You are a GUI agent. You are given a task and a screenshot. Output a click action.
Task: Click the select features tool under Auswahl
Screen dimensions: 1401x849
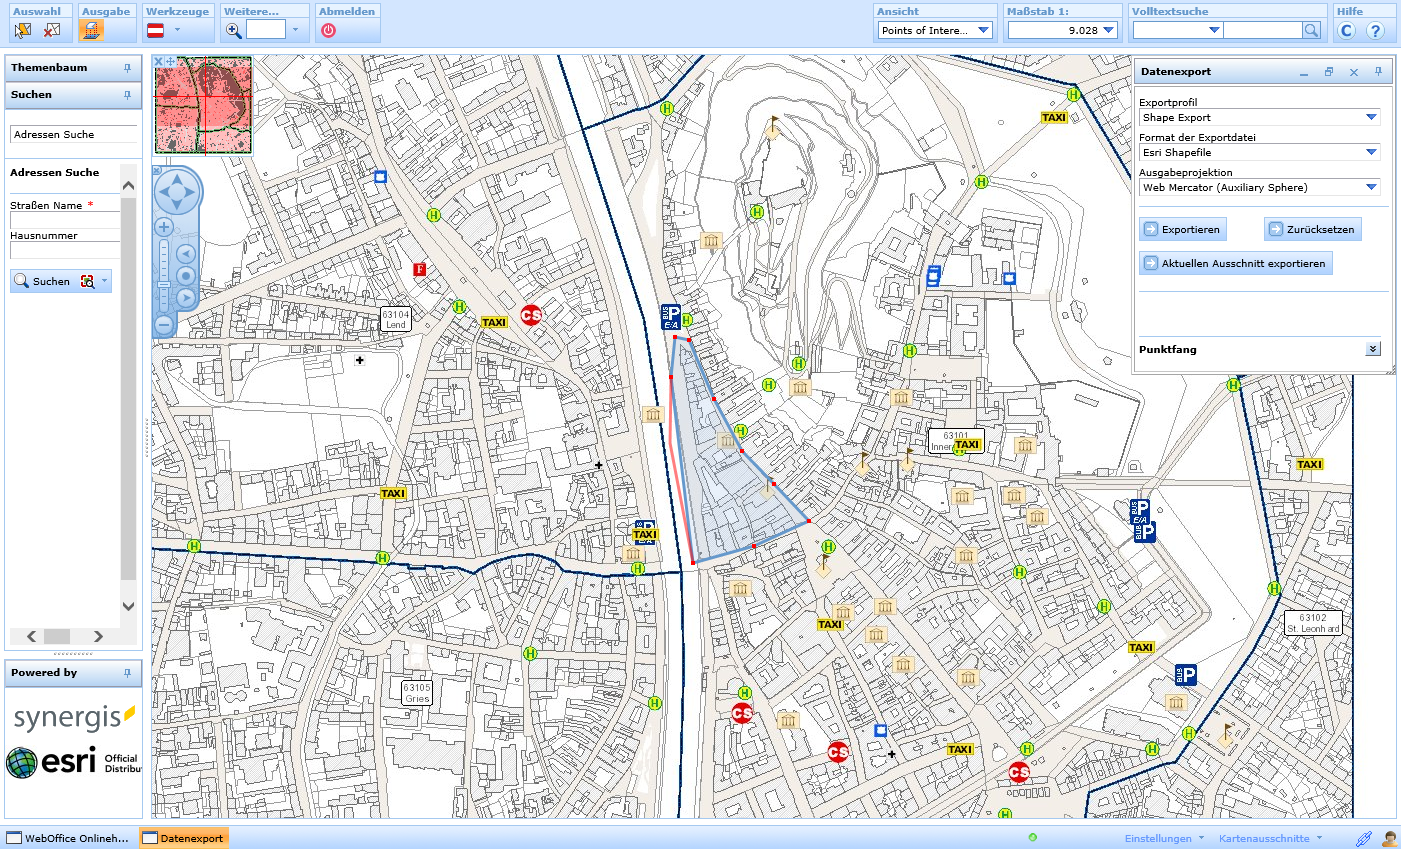pos(23,30)
